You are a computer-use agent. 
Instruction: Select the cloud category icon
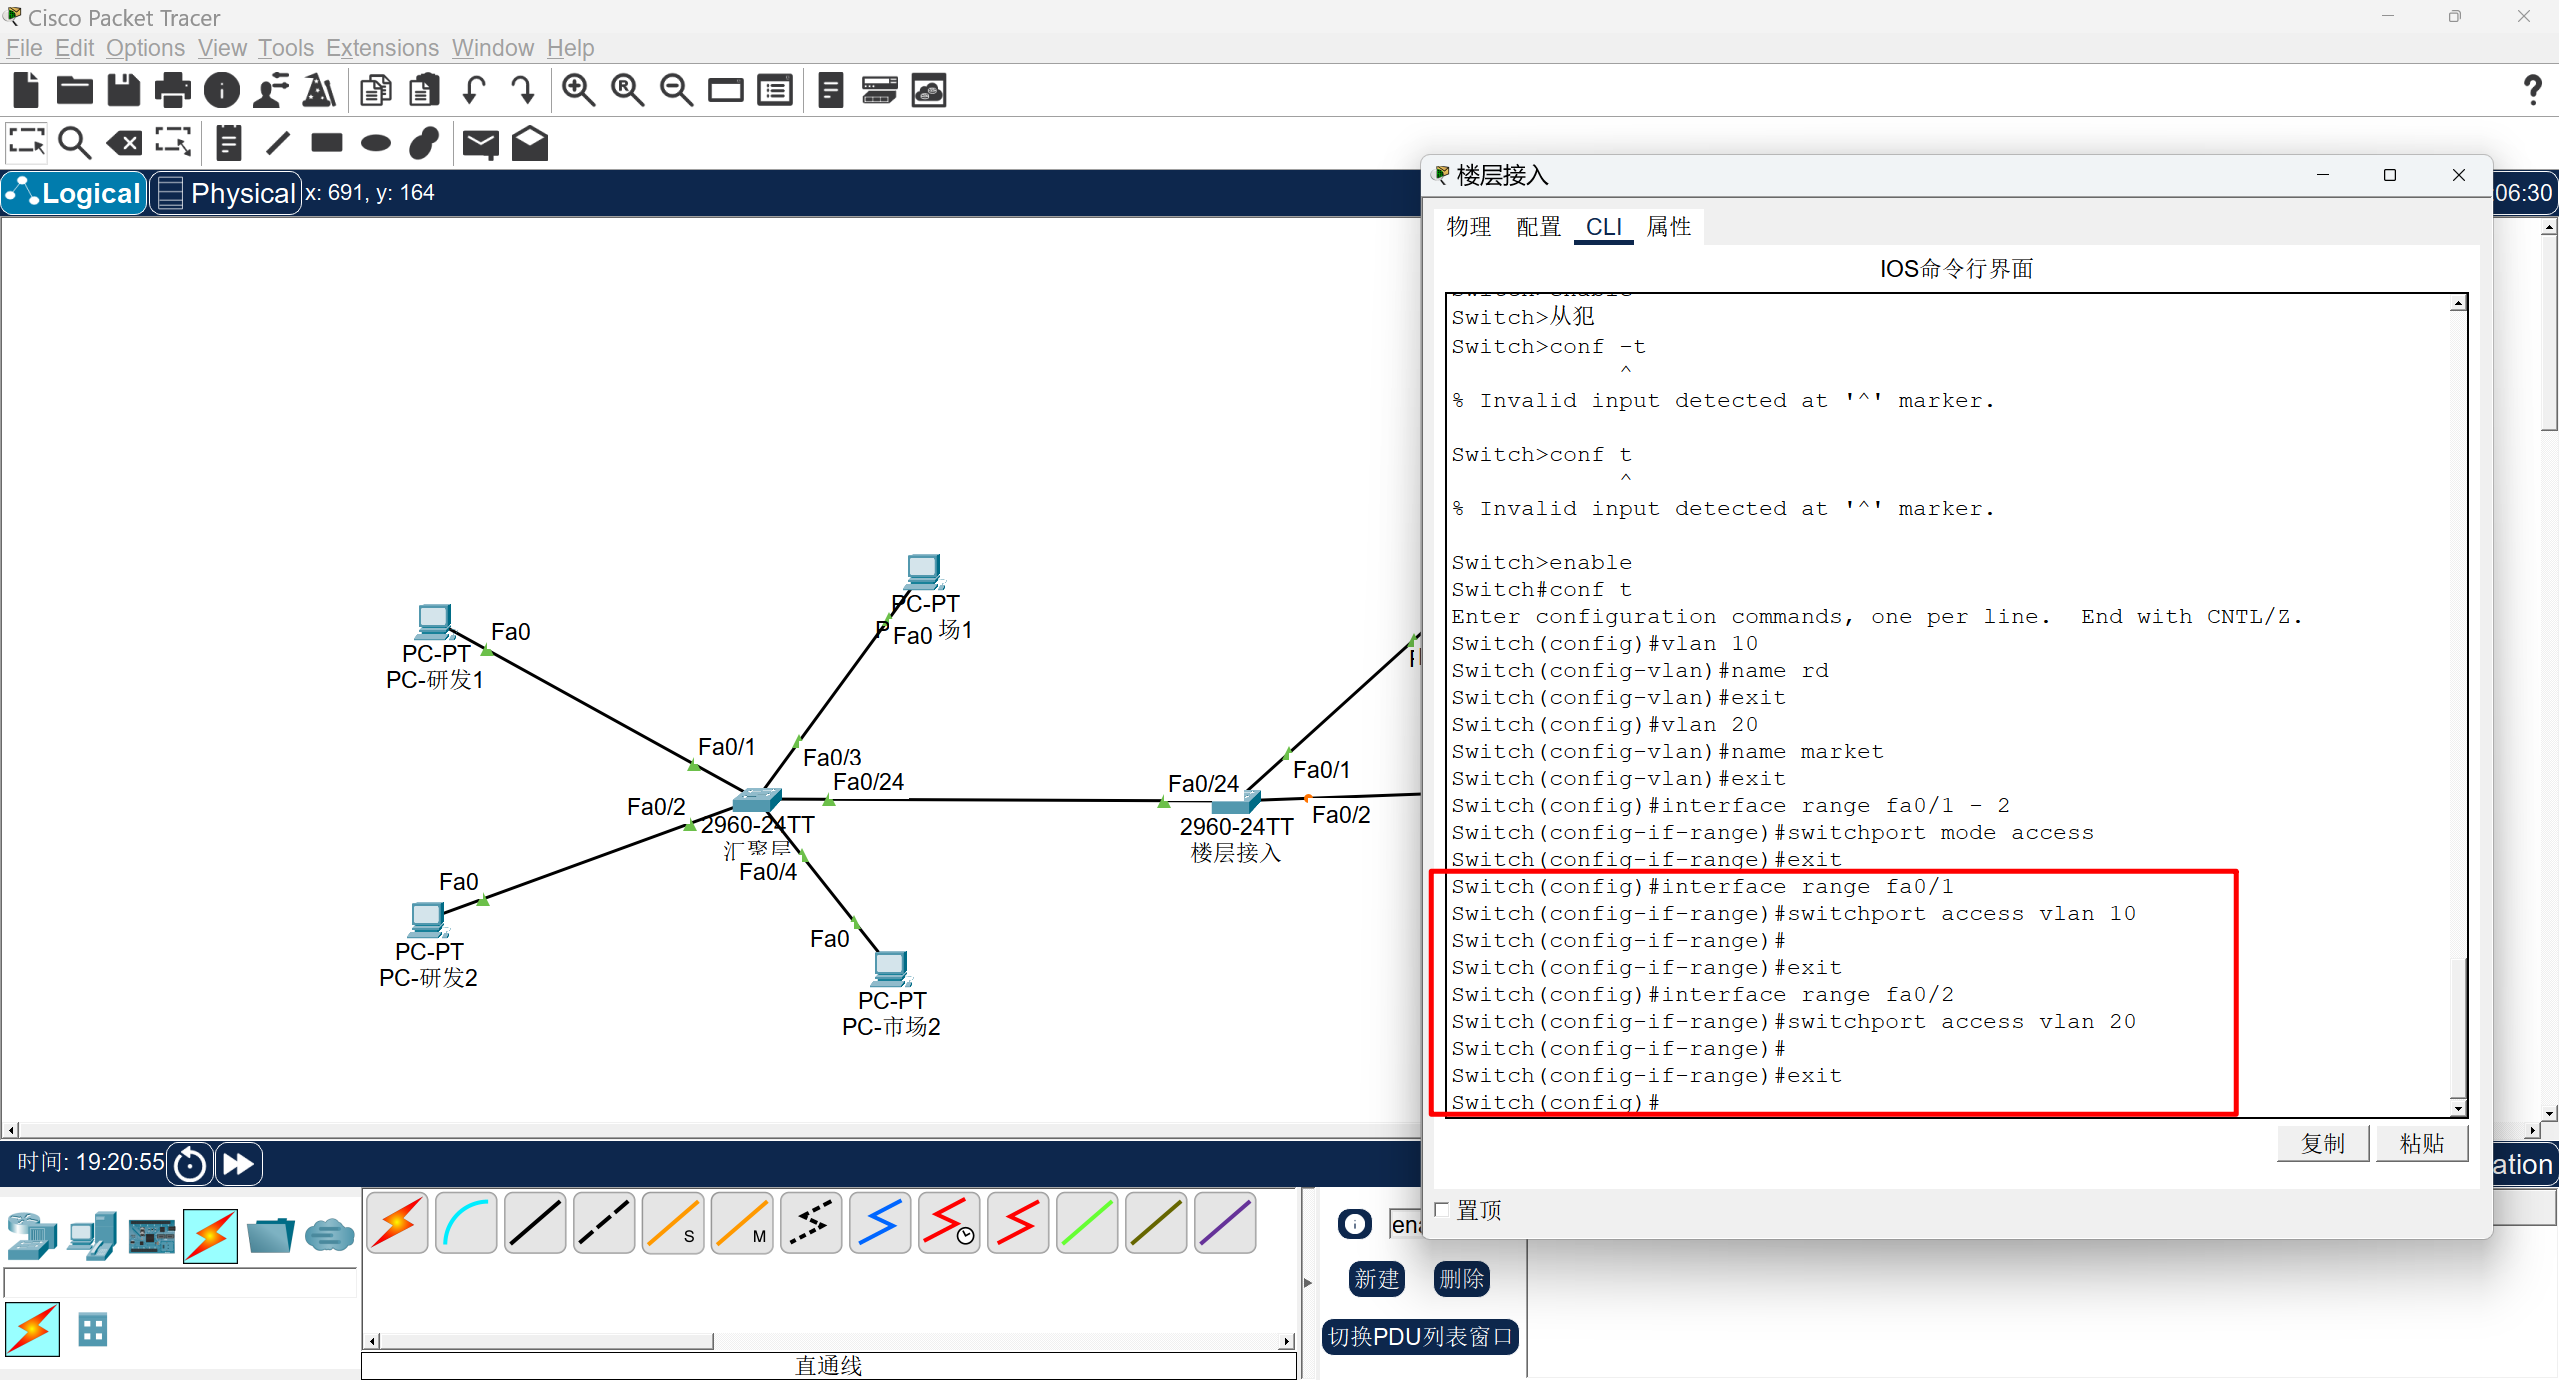coord(329,1235)
